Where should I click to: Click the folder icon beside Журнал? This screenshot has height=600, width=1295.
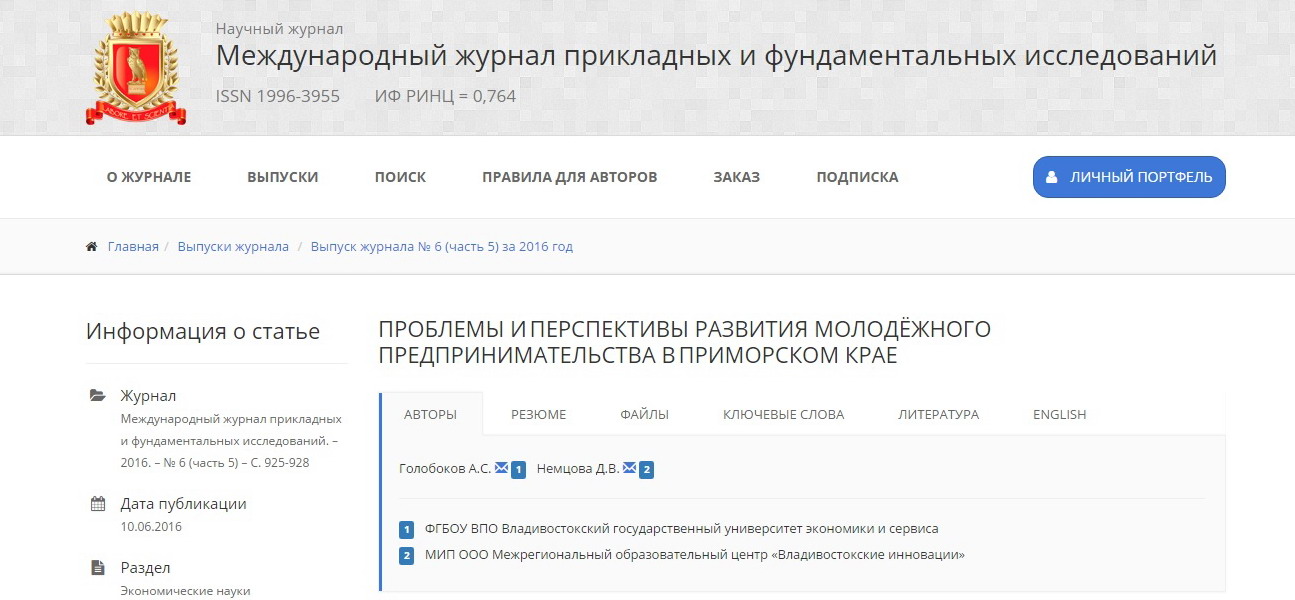tap(98, 396)
